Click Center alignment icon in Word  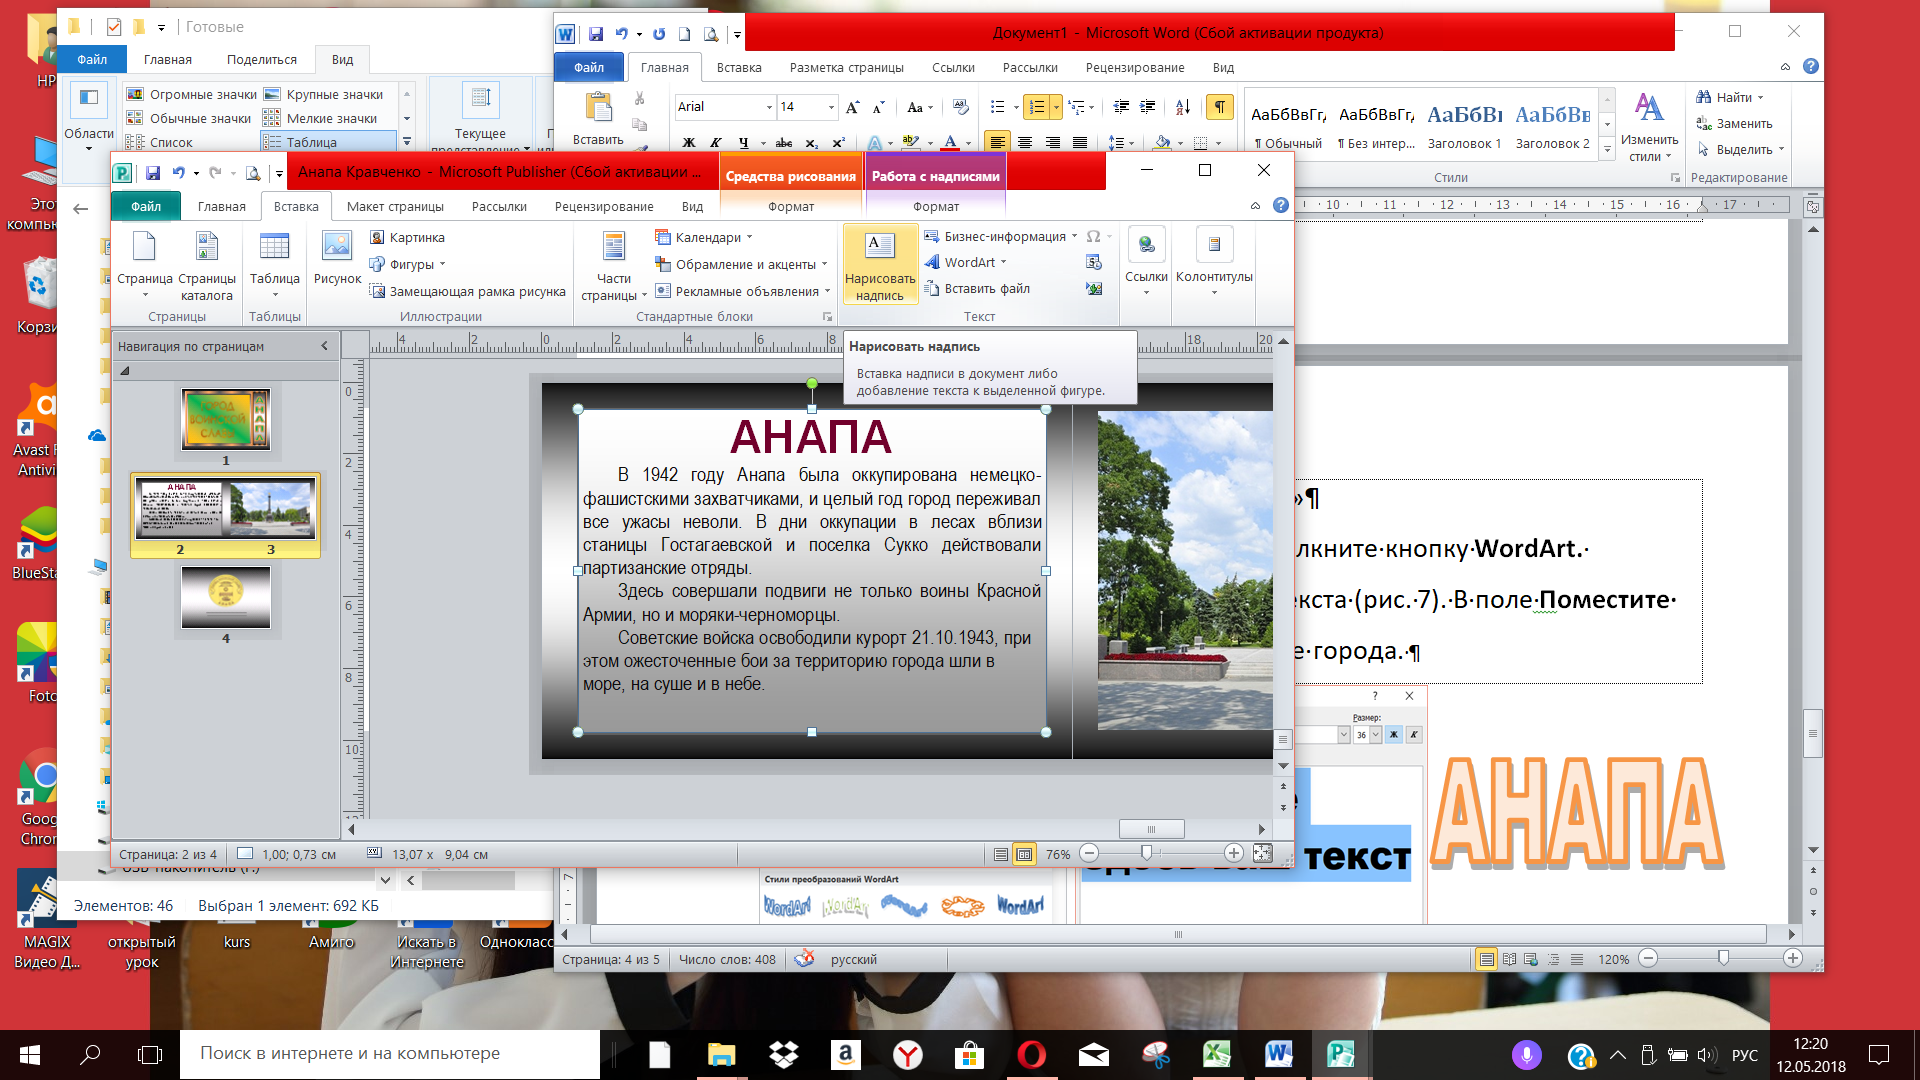(x=1025, y=143)
